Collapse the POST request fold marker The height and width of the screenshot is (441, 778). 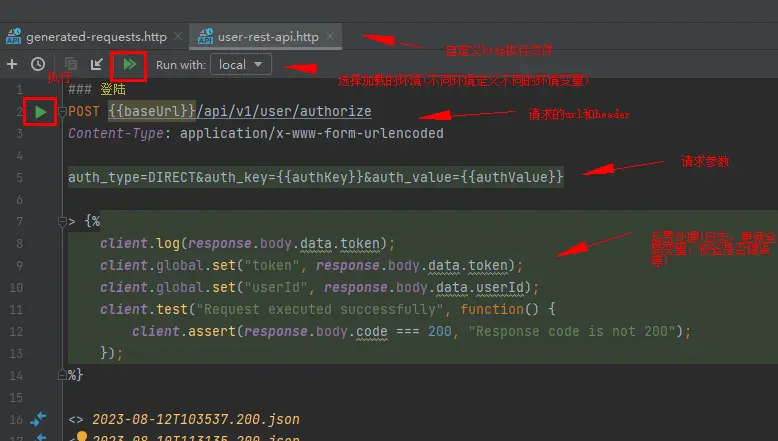pos(62,112)
